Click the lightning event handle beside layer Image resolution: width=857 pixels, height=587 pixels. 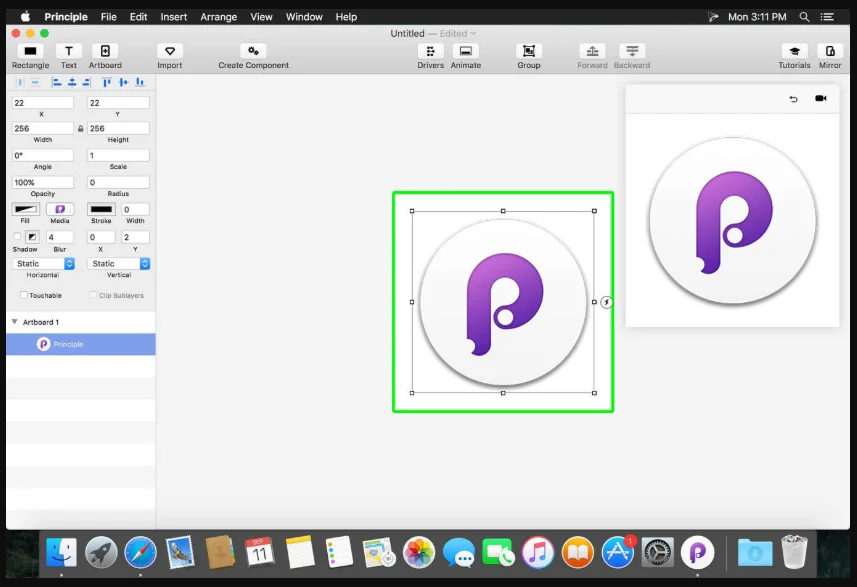(x=607, y=302)
